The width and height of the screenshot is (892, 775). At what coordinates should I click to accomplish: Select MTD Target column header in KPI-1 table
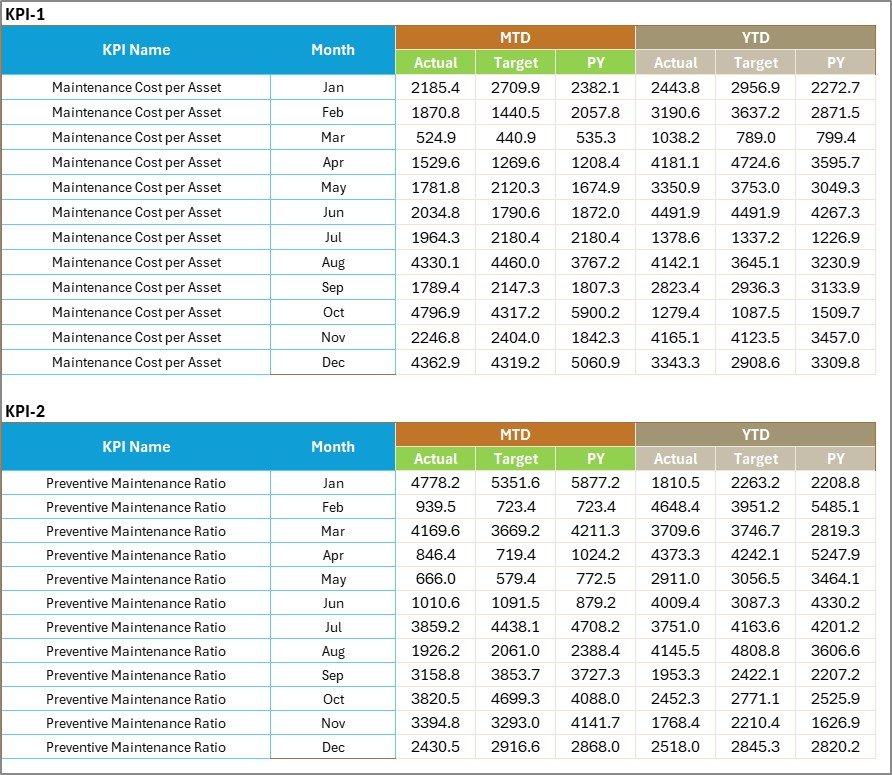pyautogui.click(x=515, y=63)
